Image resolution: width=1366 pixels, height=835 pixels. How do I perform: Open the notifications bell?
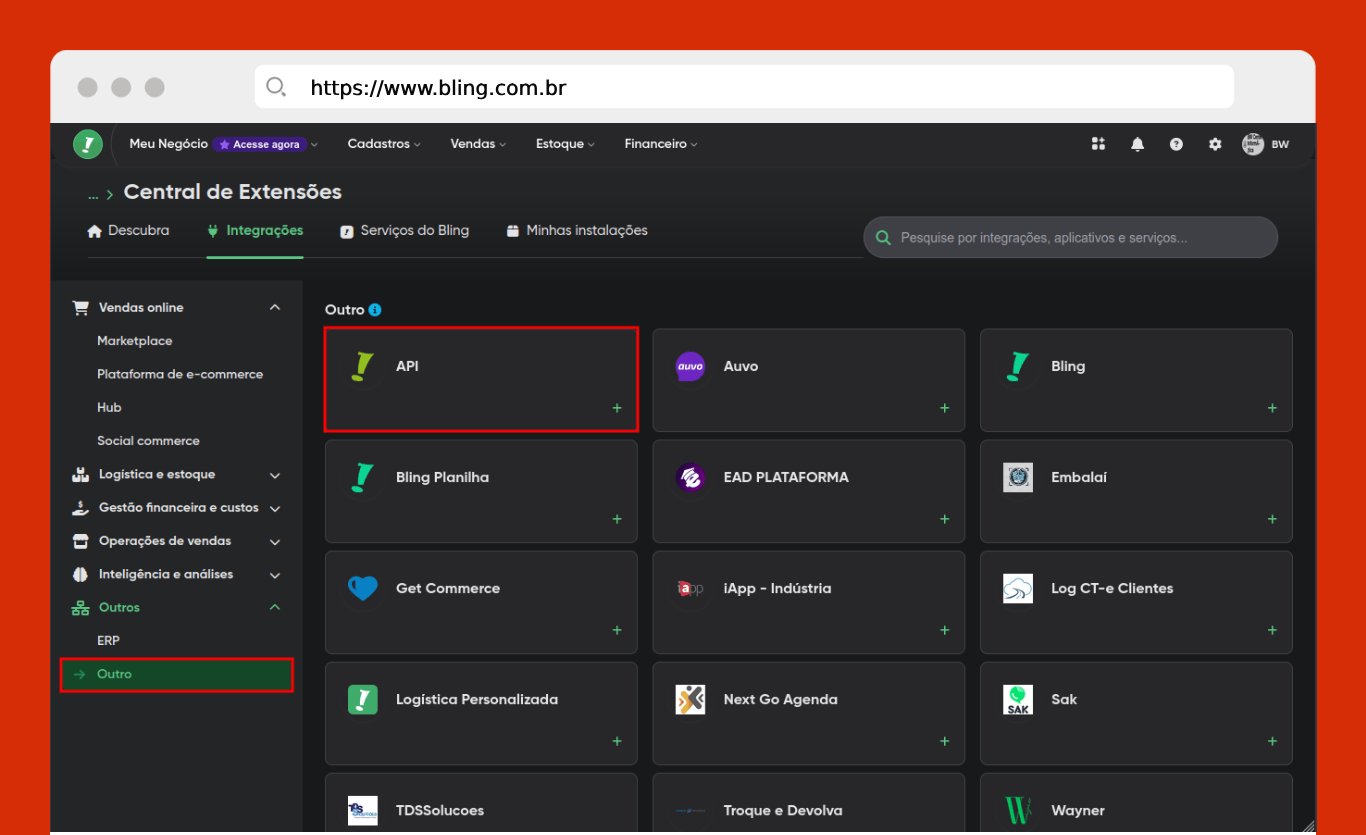1137,144
